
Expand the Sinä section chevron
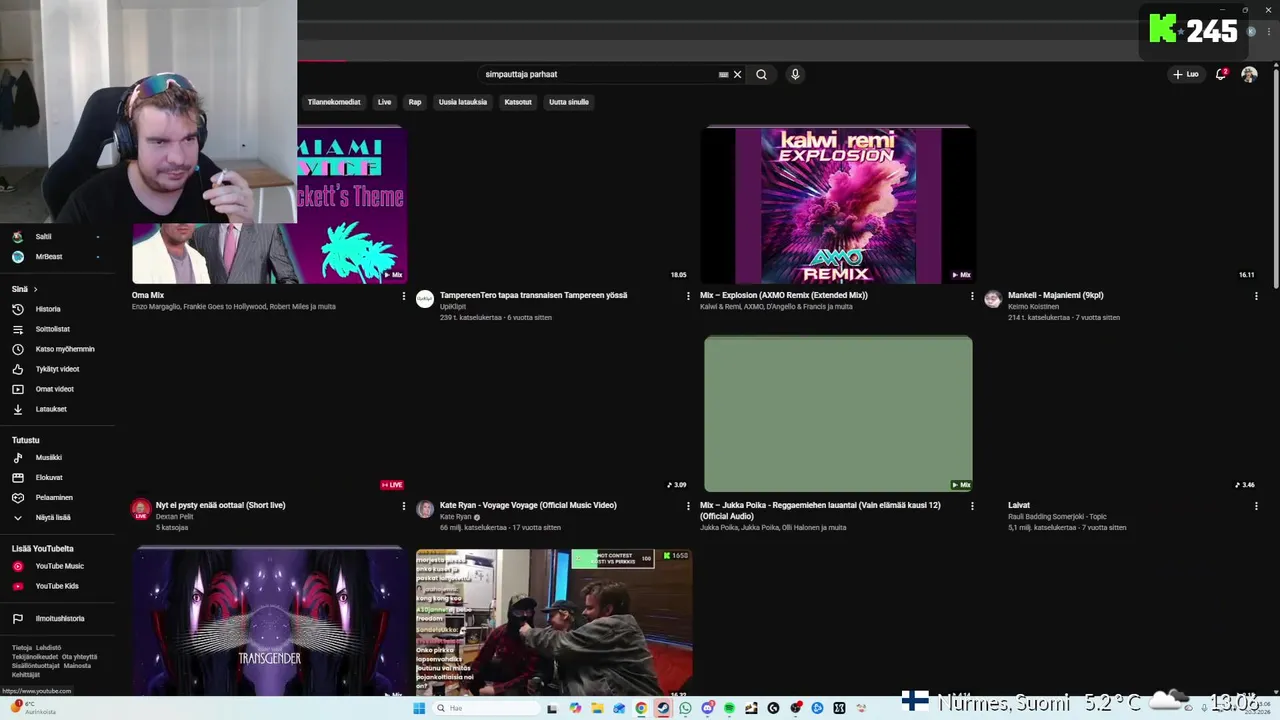coord(35,289)
